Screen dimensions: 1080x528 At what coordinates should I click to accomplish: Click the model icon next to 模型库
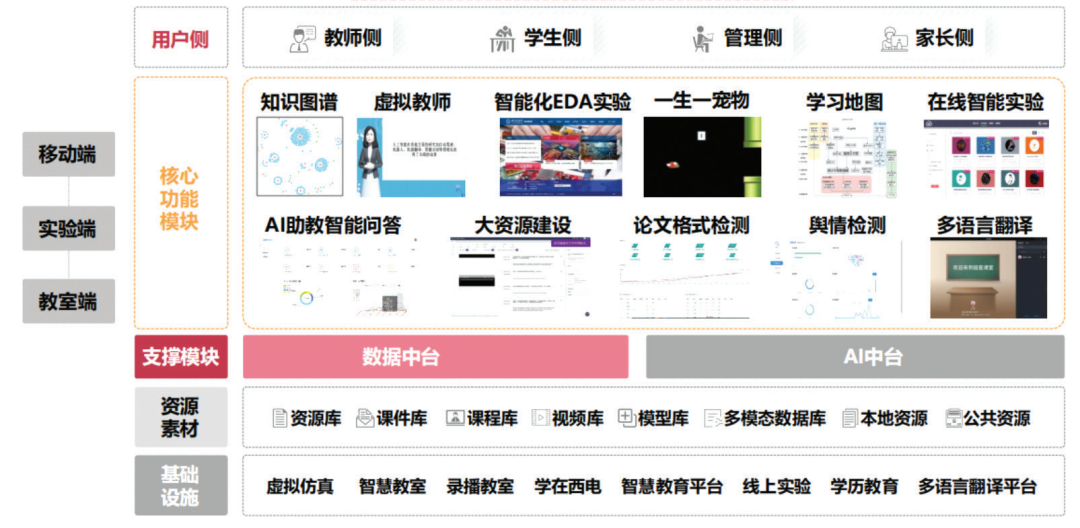pyautogui.click(x=627, y=418)
